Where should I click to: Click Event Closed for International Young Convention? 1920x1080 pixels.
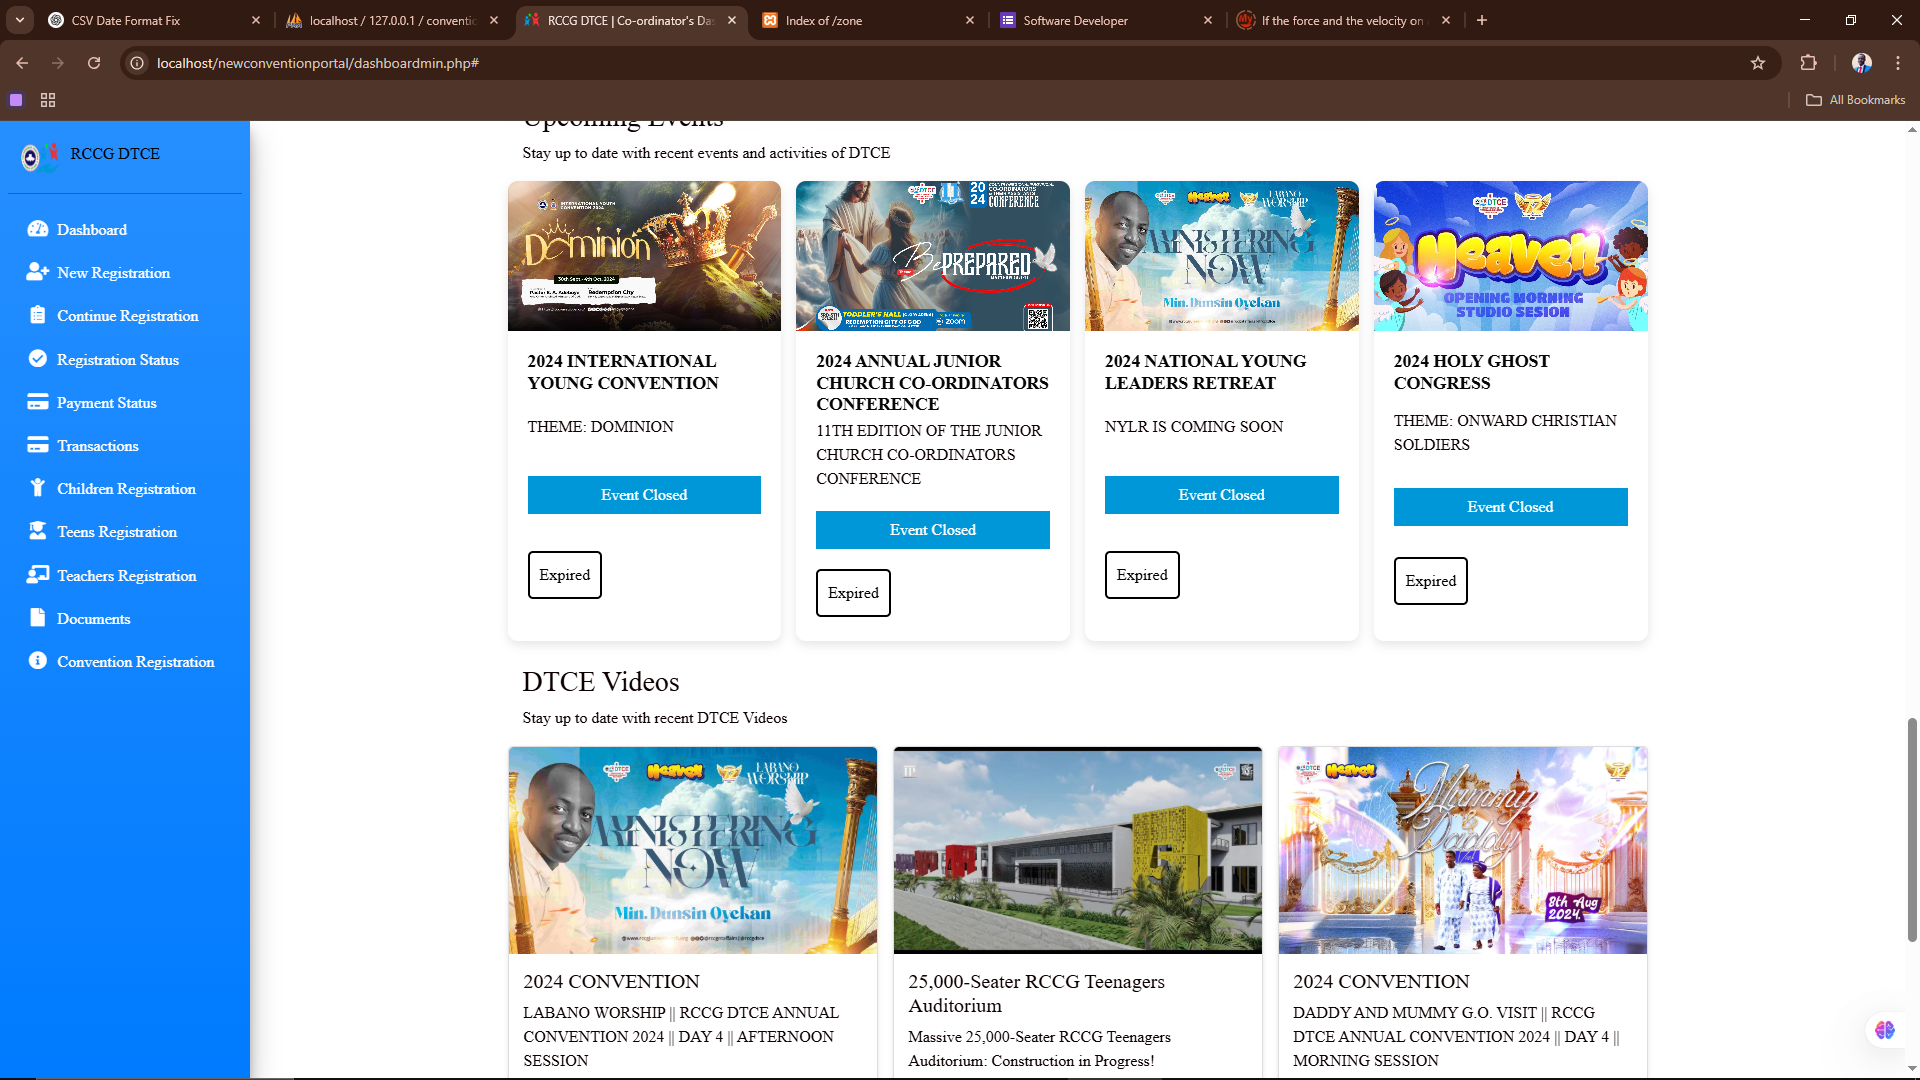pos(644,495)
